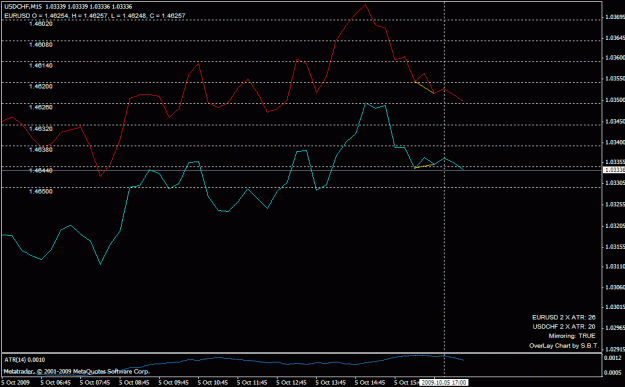Click the crosshair time tag 2009.10.05 17:00

click(x=444, y=383)
